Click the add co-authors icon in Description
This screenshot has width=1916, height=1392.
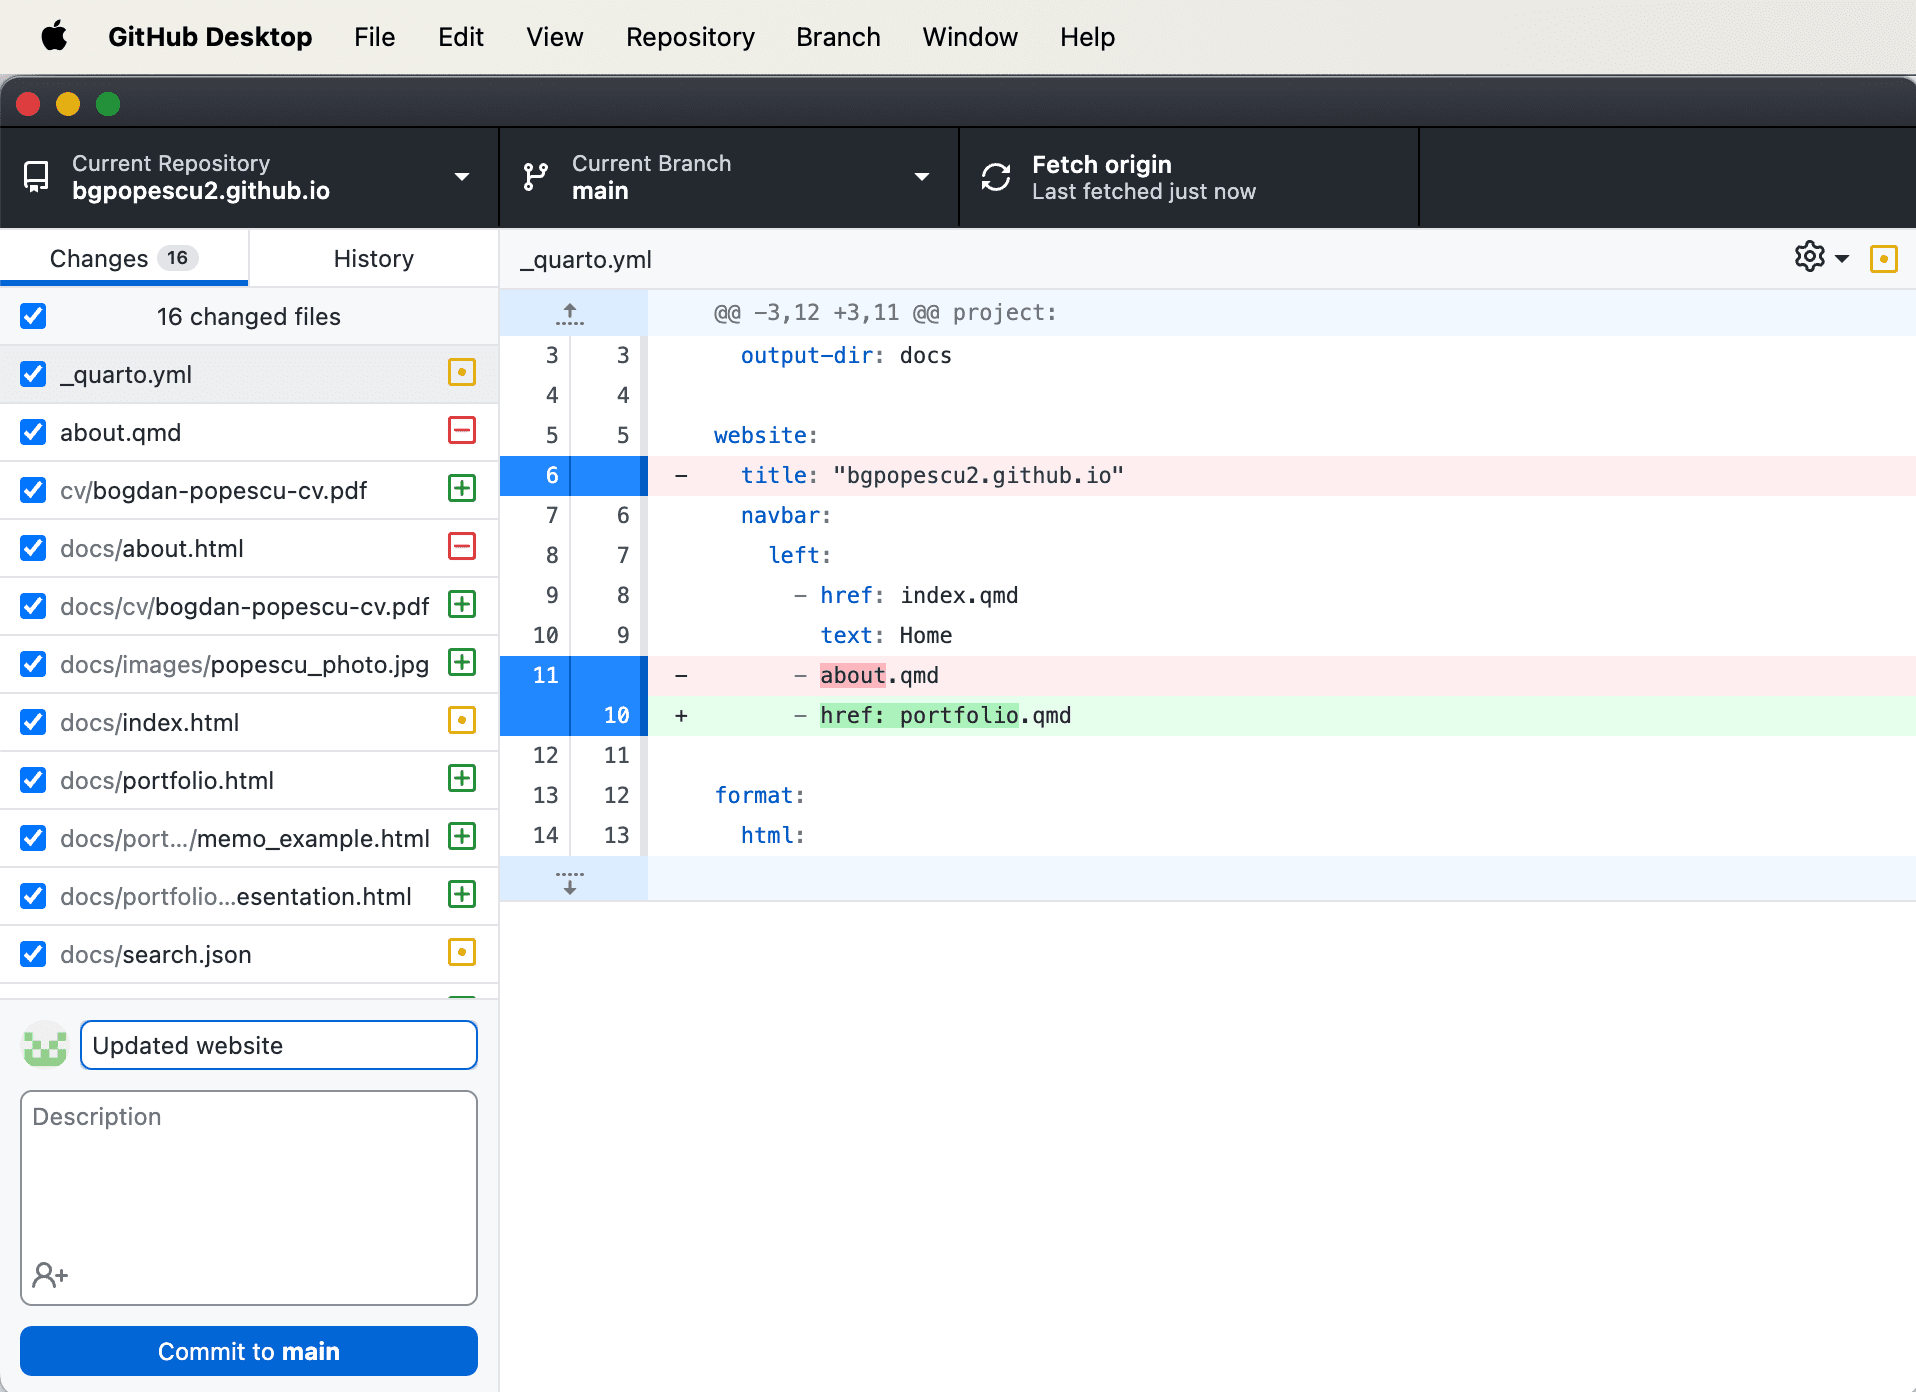[x=49, y=1274]
